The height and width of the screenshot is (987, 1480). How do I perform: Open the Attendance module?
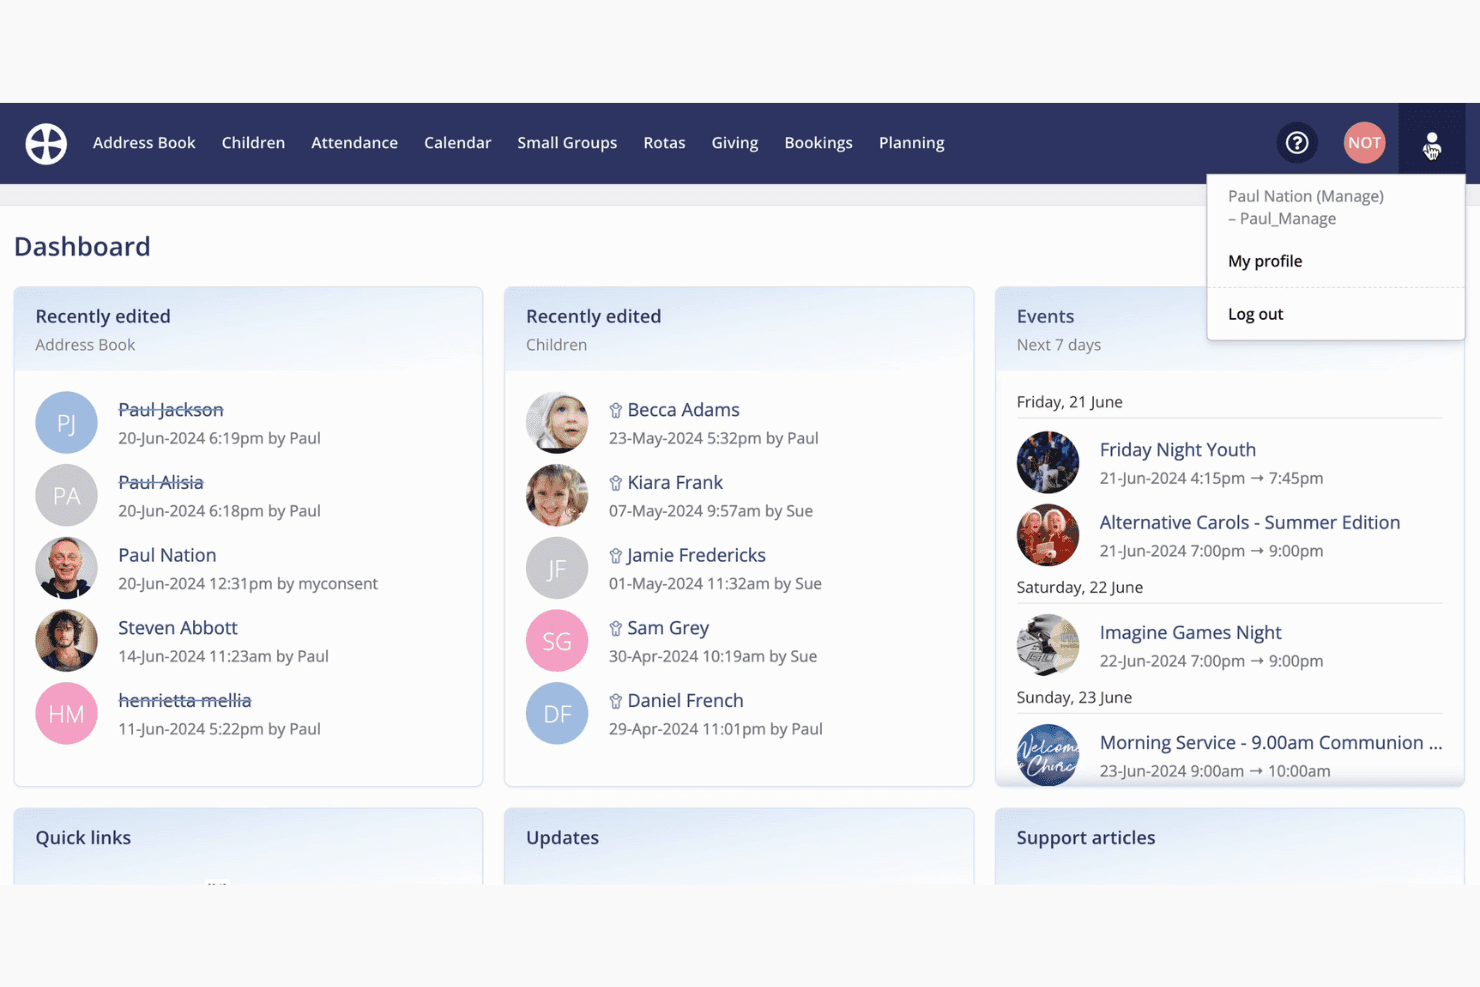coord(354,143)
